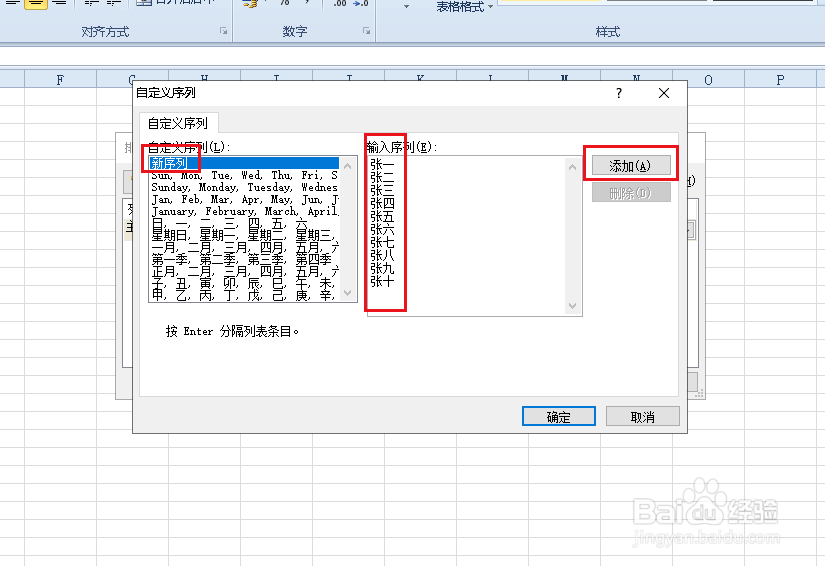Select the January, February, March list entry
This screenshot has width=825, height=566.
click(x=244, y=211)
